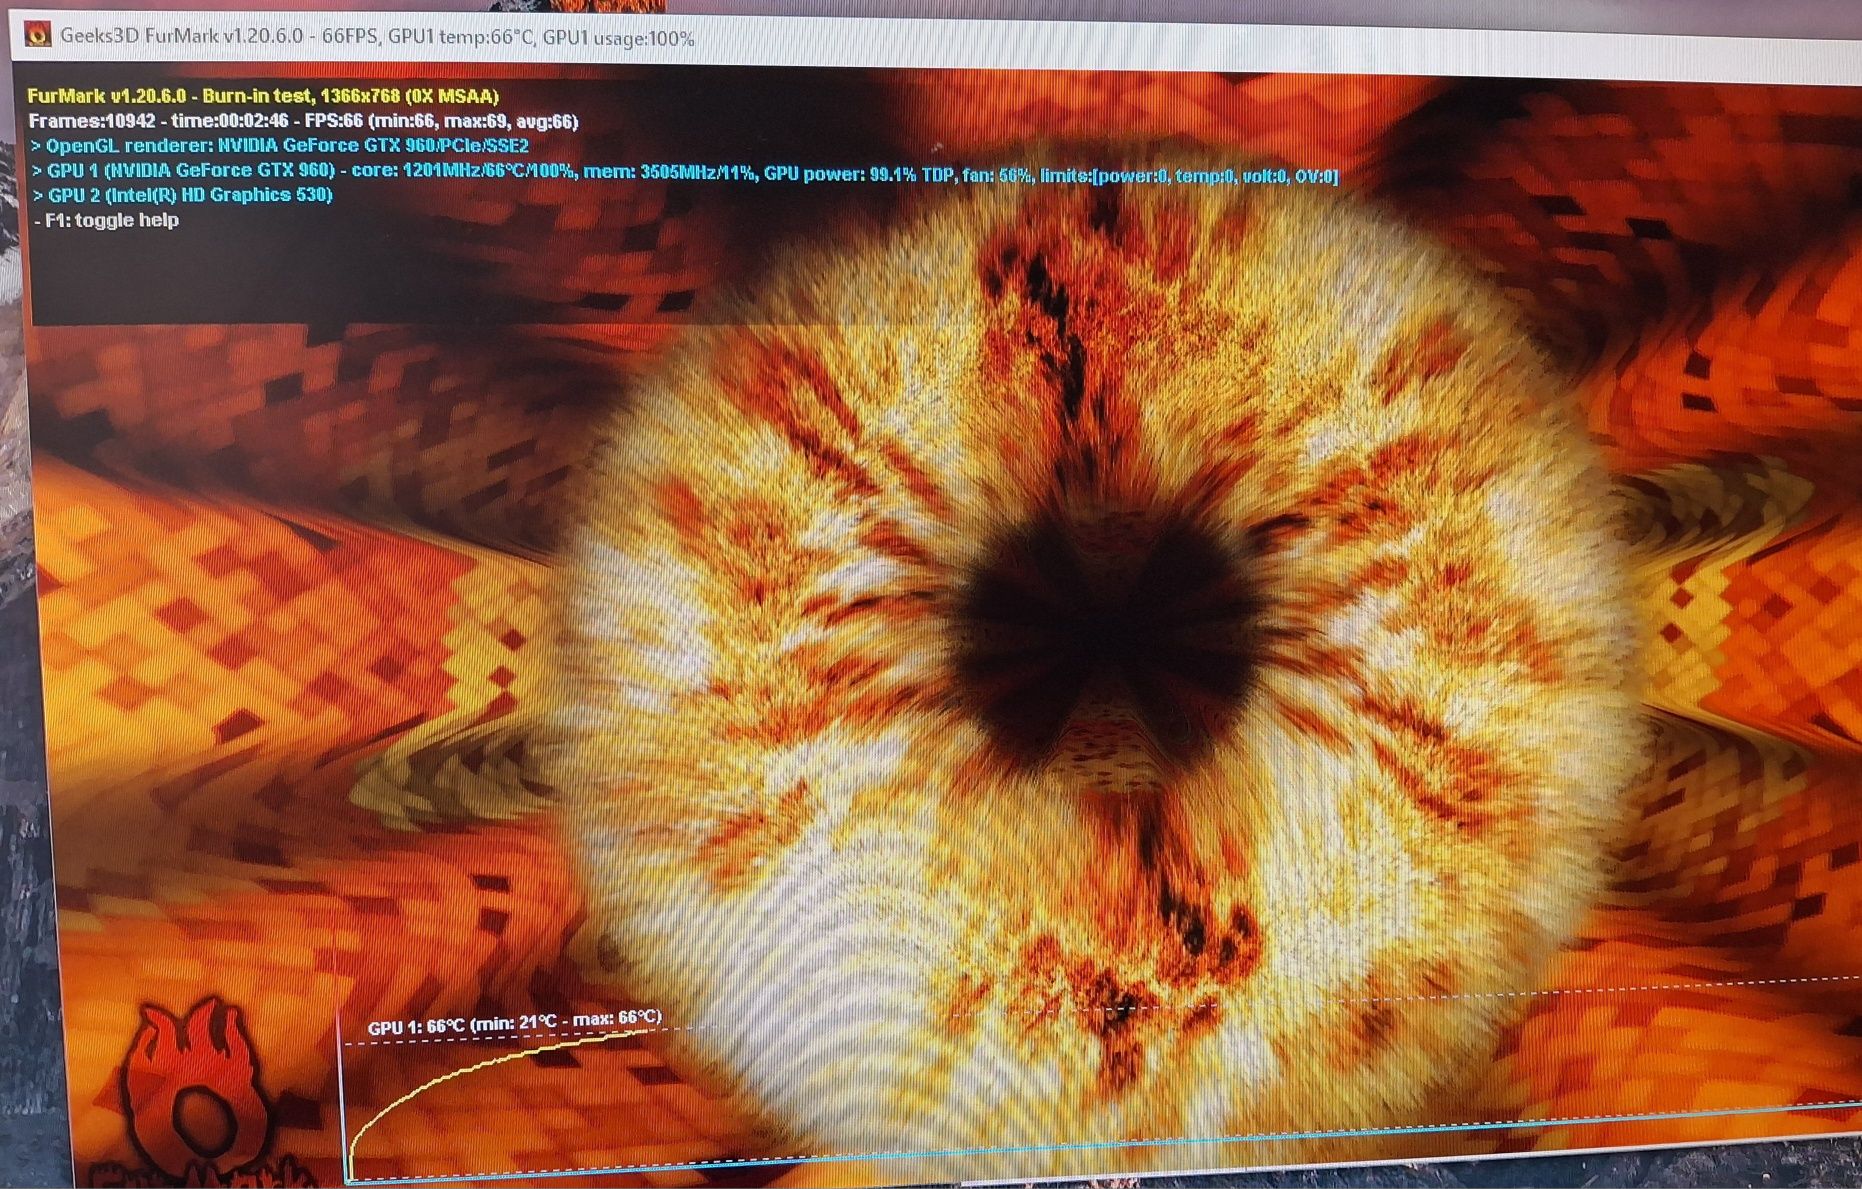Screen dimensions: 1862x1189
Task: Click the 'GPU 1 (NVIDIA GeForce GTX 960)' stats line
Action: click(x=685, y=172)
